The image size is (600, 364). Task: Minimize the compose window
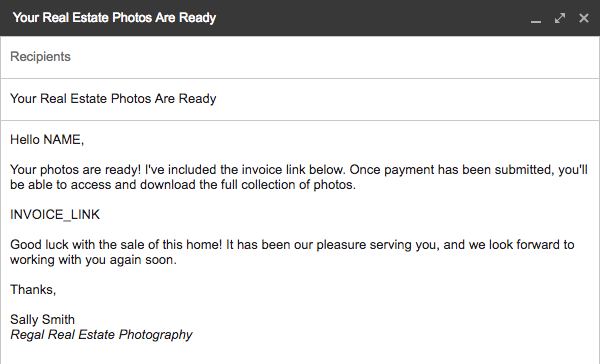point(536,18)
